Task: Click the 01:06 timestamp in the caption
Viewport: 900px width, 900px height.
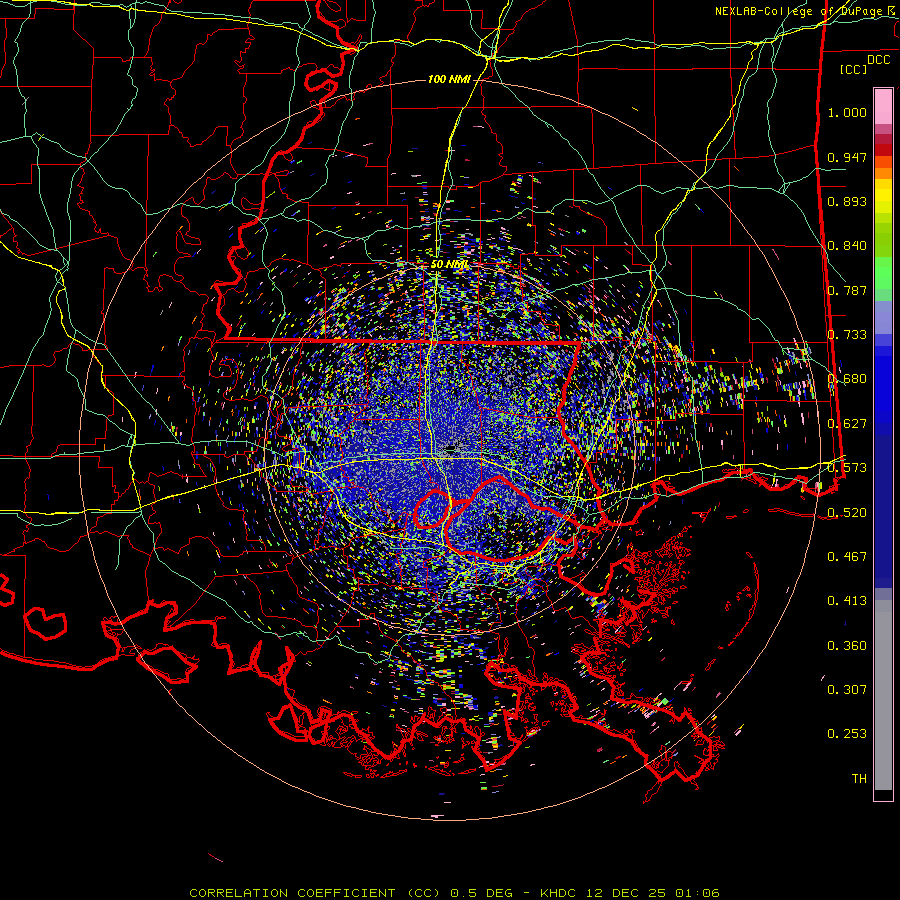Action: [697, 893]
